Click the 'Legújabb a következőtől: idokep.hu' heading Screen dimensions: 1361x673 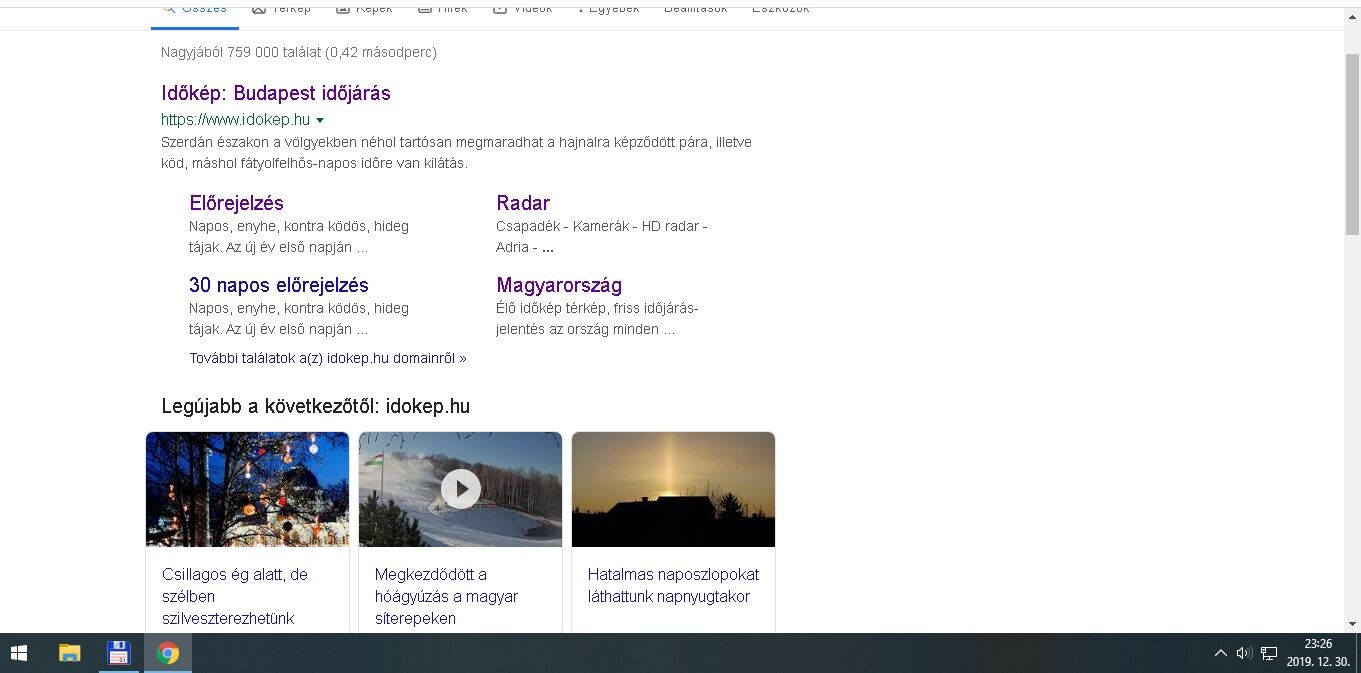point(315,406)
